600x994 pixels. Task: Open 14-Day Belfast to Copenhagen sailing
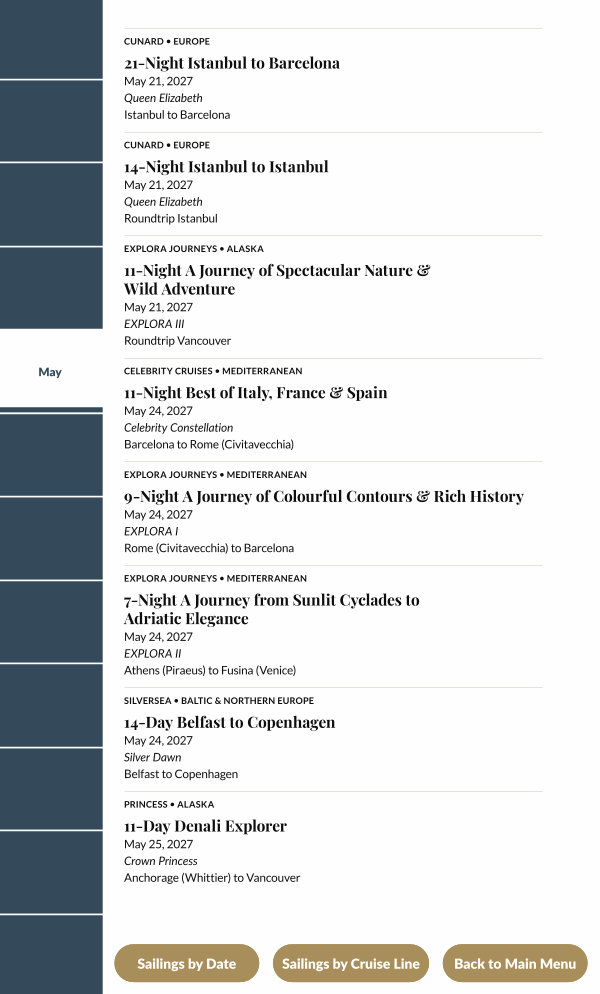229,723
